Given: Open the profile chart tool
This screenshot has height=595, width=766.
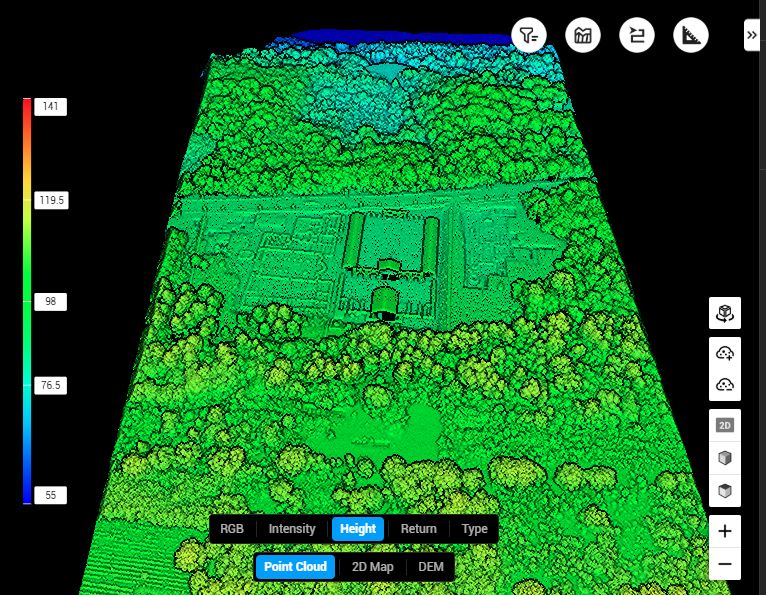Looking at the screenshot, I should click(582, 36).
